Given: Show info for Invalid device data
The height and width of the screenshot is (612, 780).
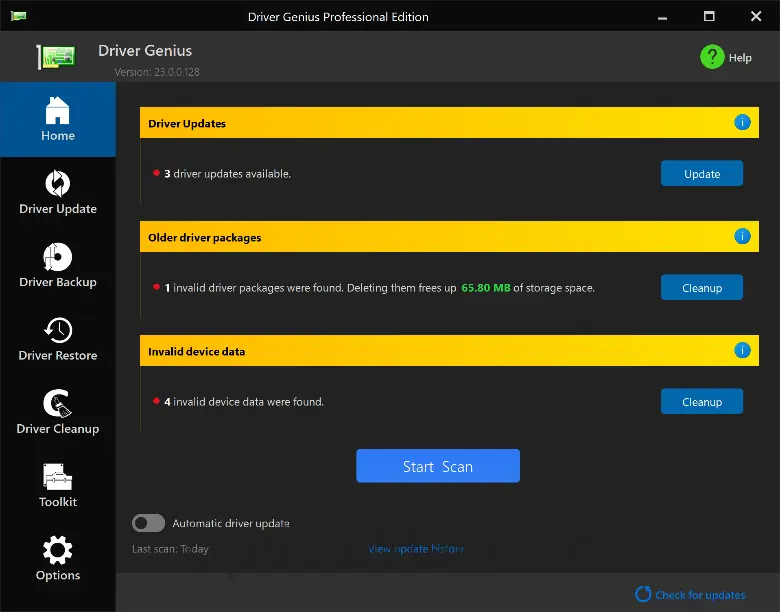Looking at the screenshot, I should (742, 351).
